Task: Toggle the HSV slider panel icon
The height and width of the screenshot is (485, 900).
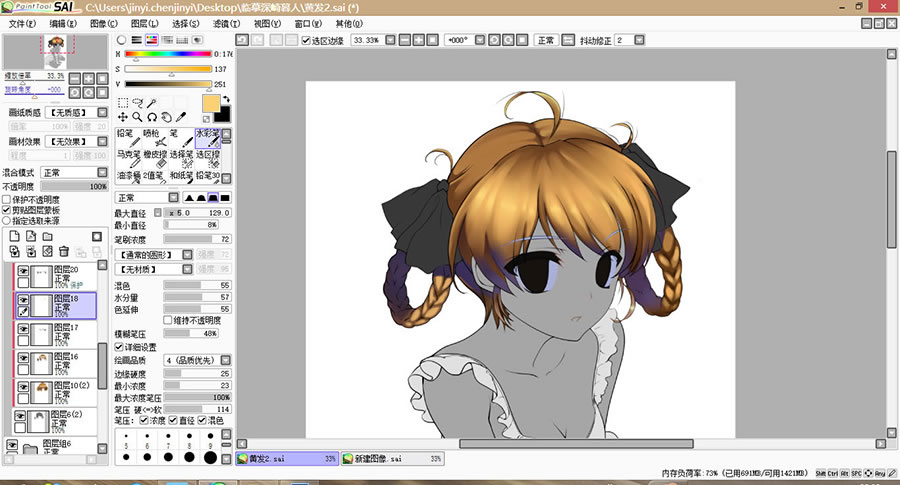Action: [152, 40]
